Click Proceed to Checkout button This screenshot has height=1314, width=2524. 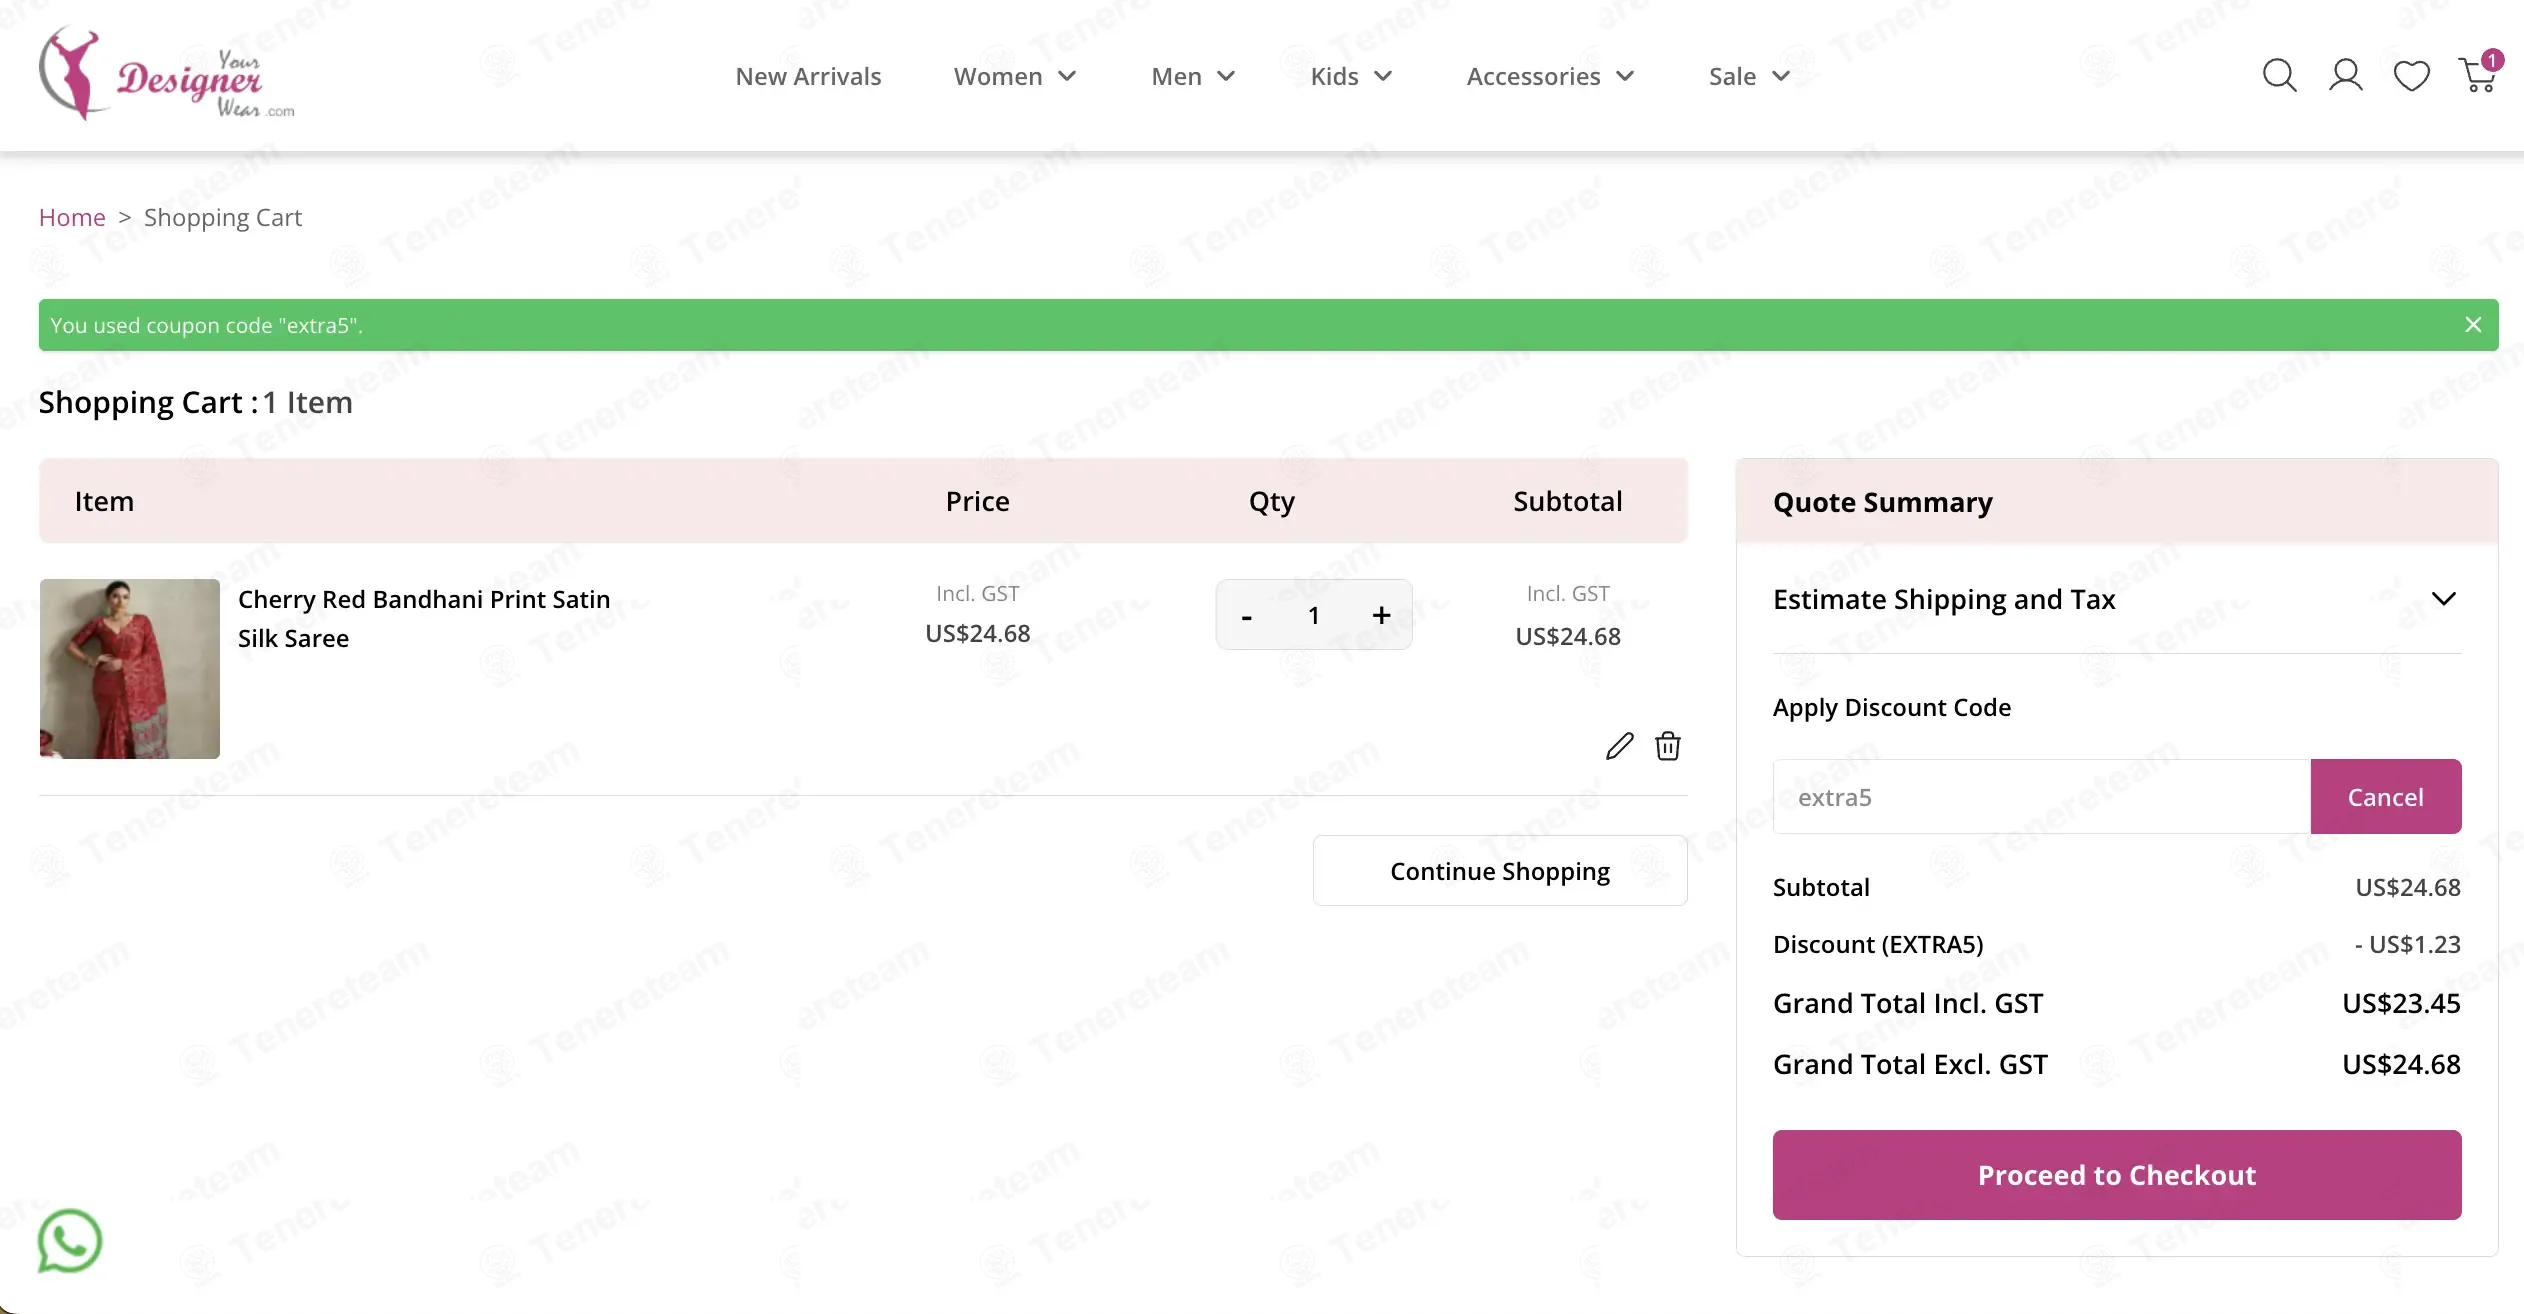pos(2116,1175)
